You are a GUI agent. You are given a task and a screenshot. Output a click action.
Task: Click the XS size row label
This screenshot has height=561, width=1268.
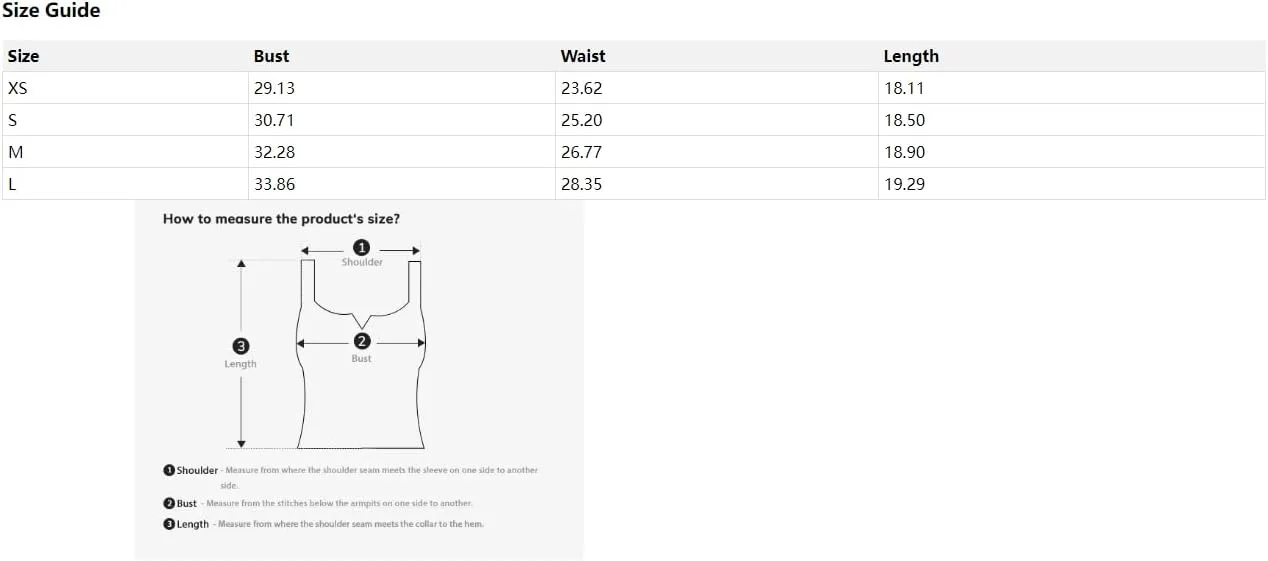pyautogui.click(x=126, y=88)
